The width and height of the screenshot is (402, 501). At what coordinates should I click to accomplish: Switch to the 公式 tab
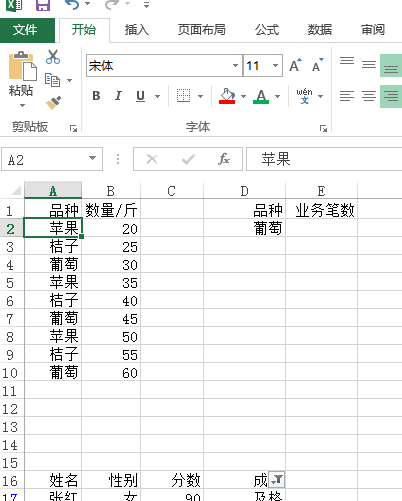pos(267,30)
